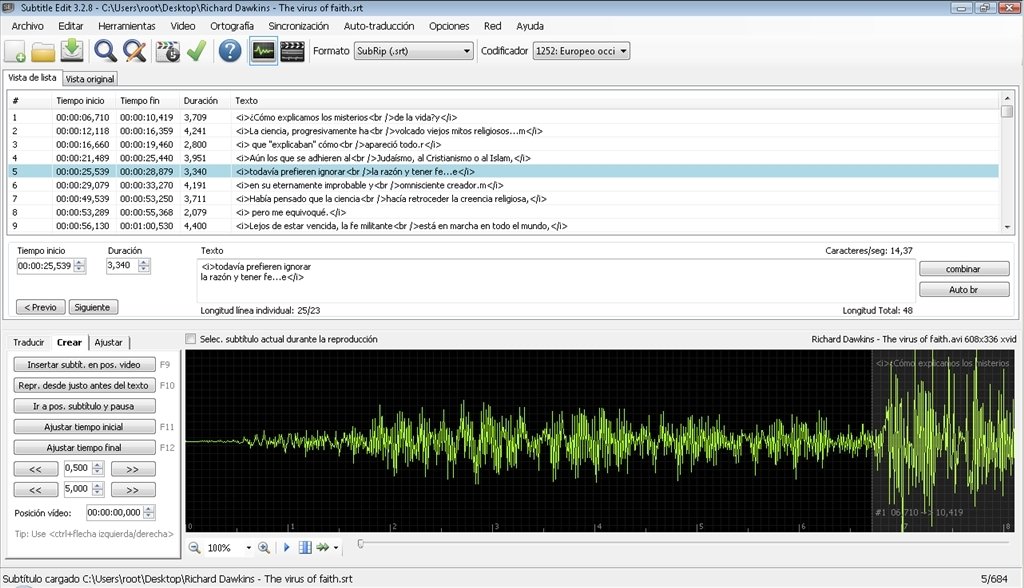This screenshot has height=588, width=1024.
Task: Select subtitle row 1 ¿Cómo explicamos
Action: click(x=503, y=118)
